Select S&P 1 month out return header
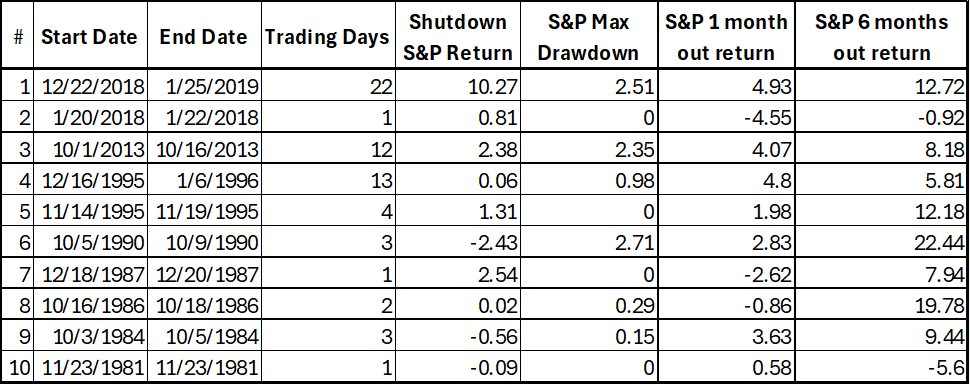970x385 pixels. click(726, 36)
